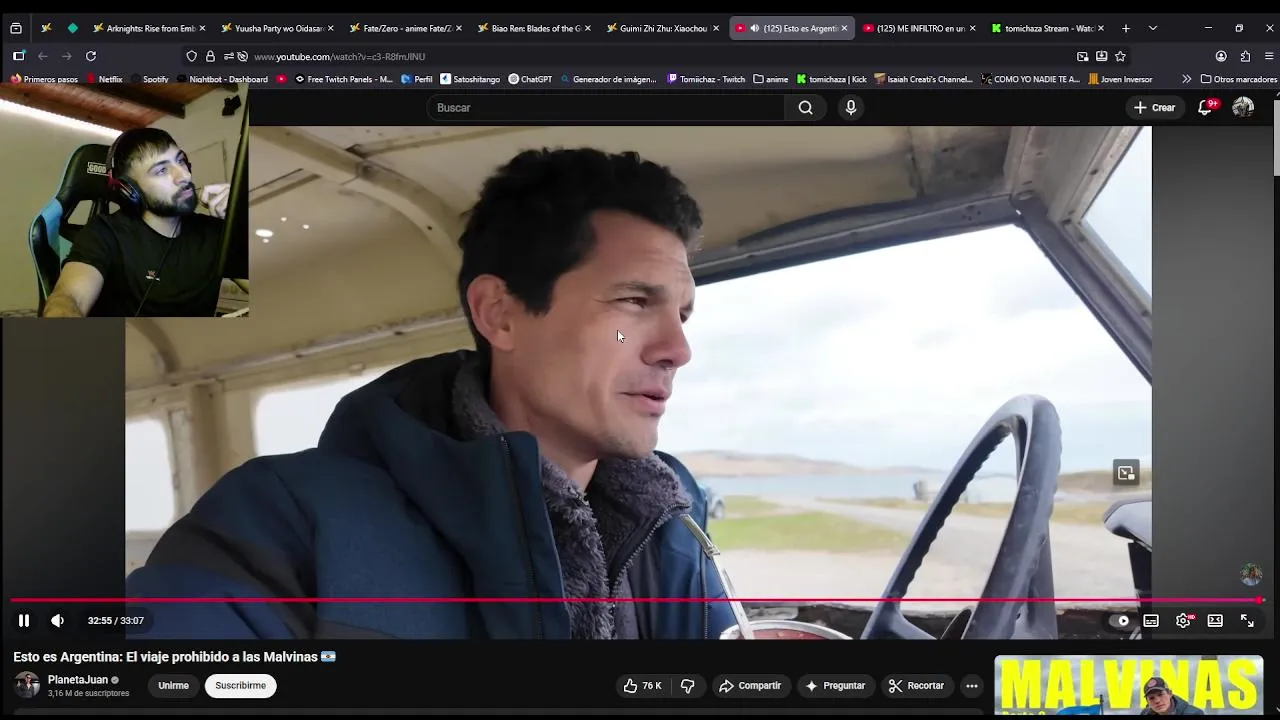Click the search magnifier button
The height and width of the screenshot is (720, 1280).
click(805, 108)
